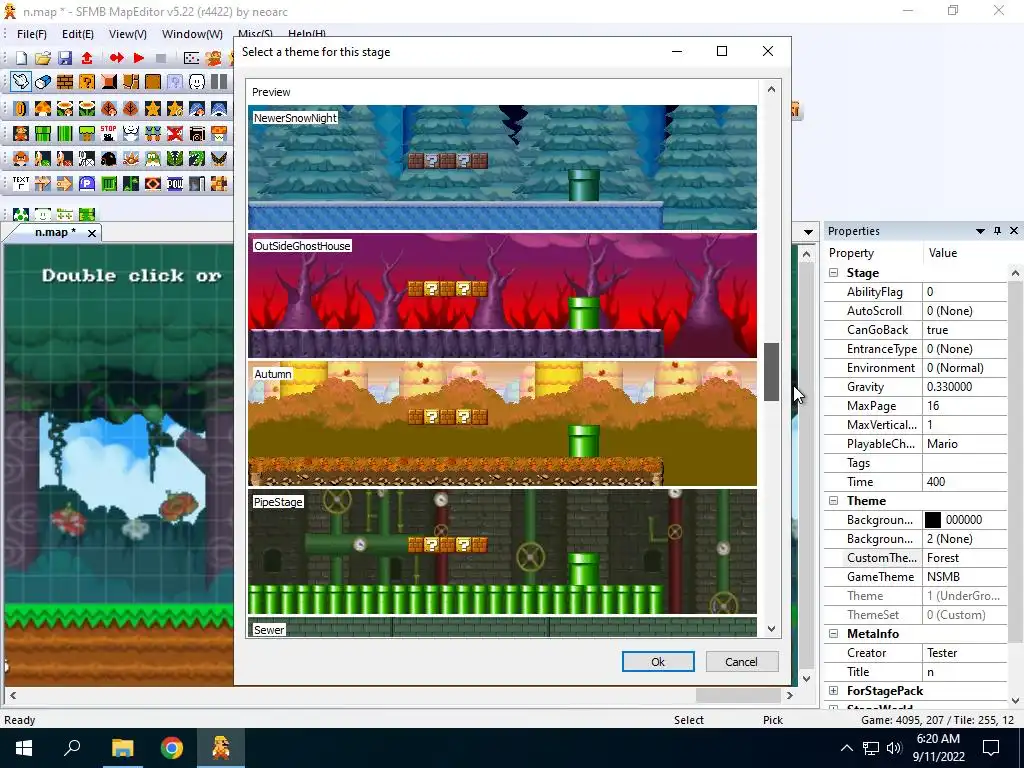
Task: Open the Properties panel dropdown arrow
Action: click(980, 231)
